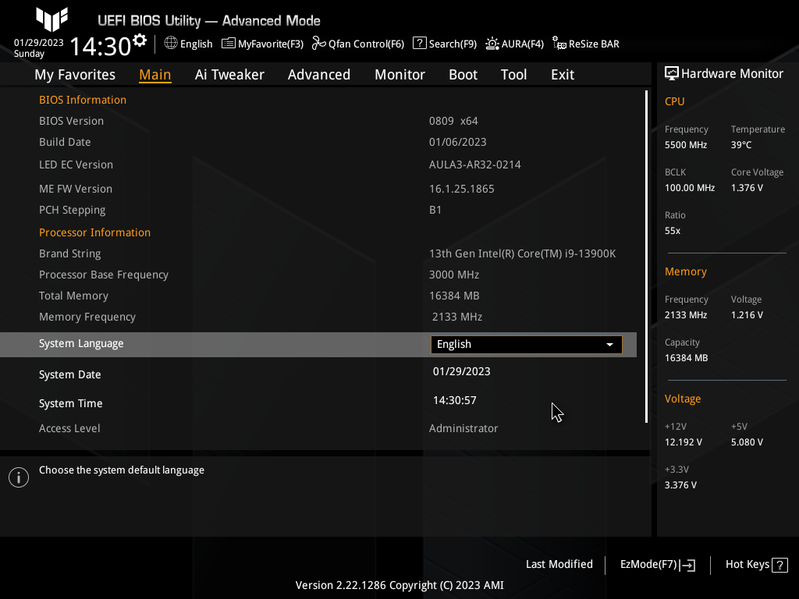This screenshot has width=799, height=599.
Task: Open AURA(F4) lighting icon
Action: point(493,44)
